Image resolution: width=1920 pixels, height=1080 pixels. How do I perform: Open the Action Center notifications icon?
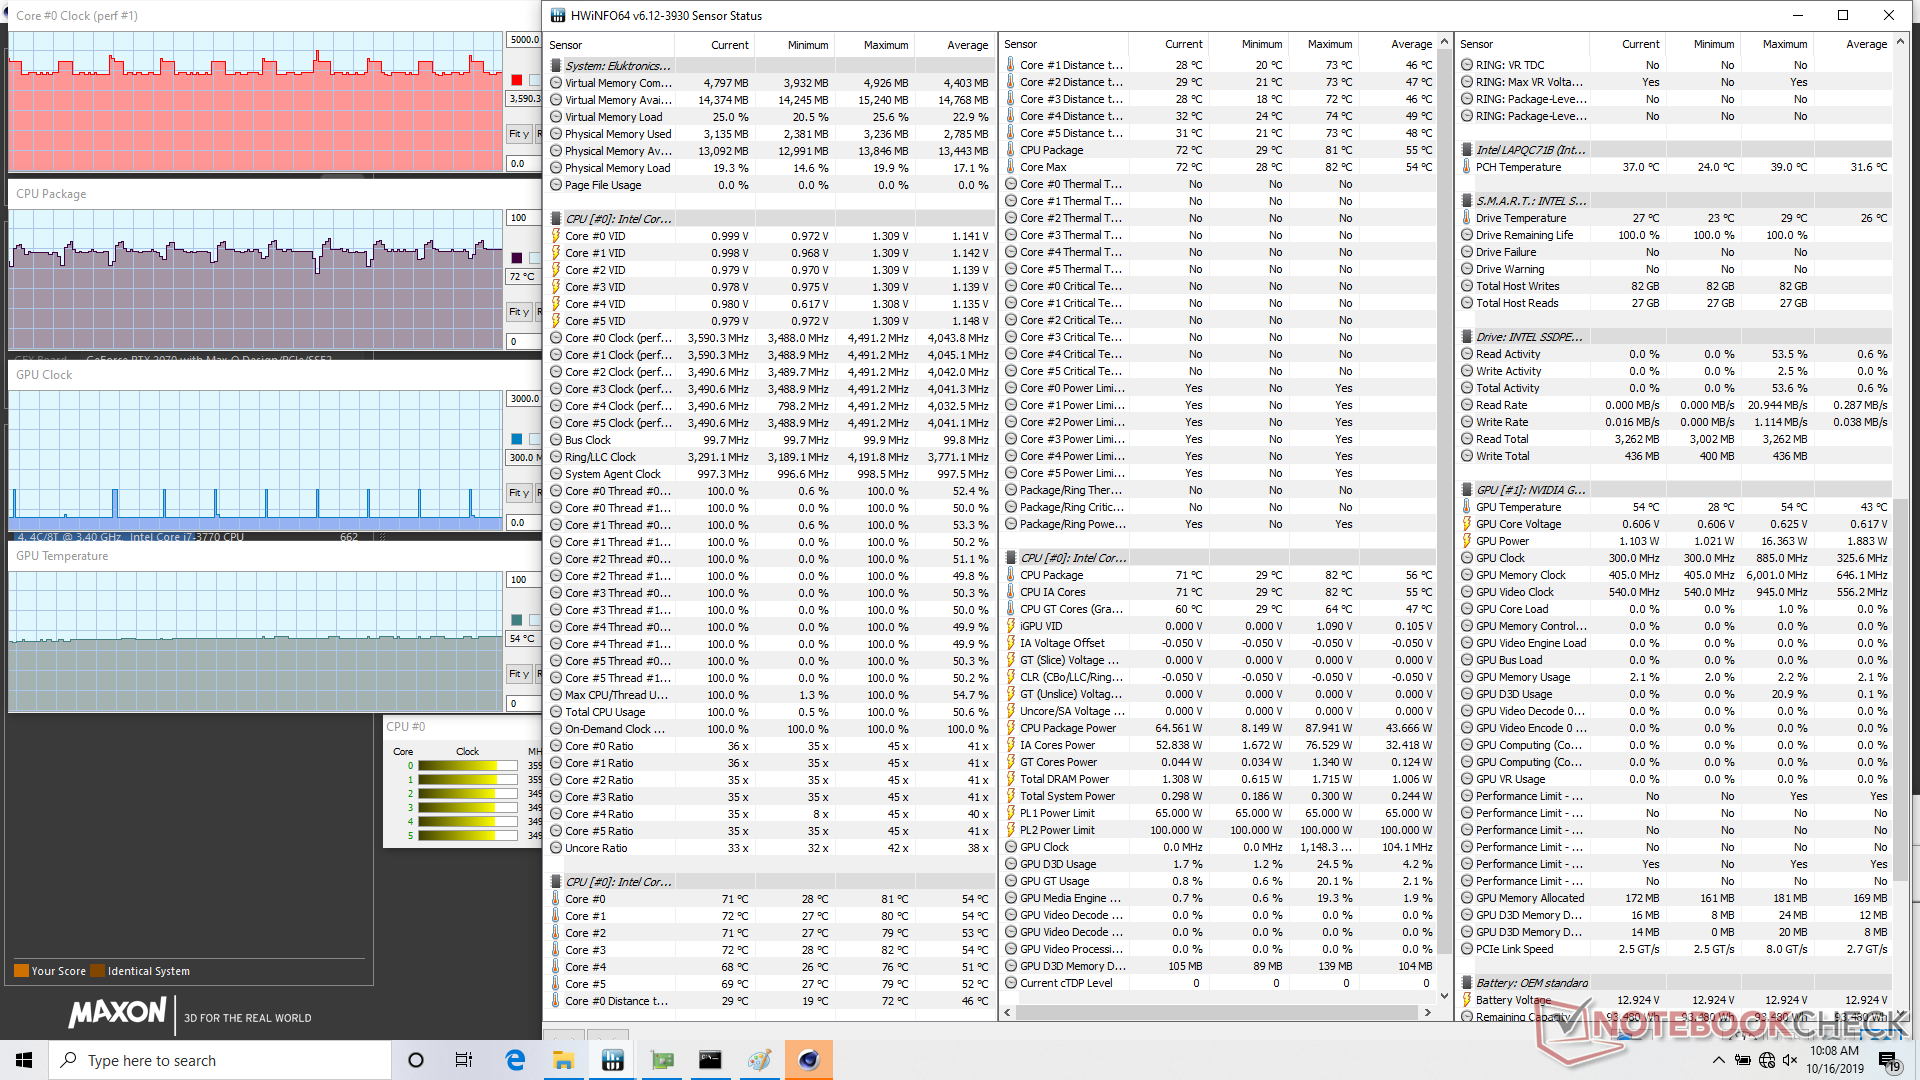pyautogui.click(x=1889, y=1061)
